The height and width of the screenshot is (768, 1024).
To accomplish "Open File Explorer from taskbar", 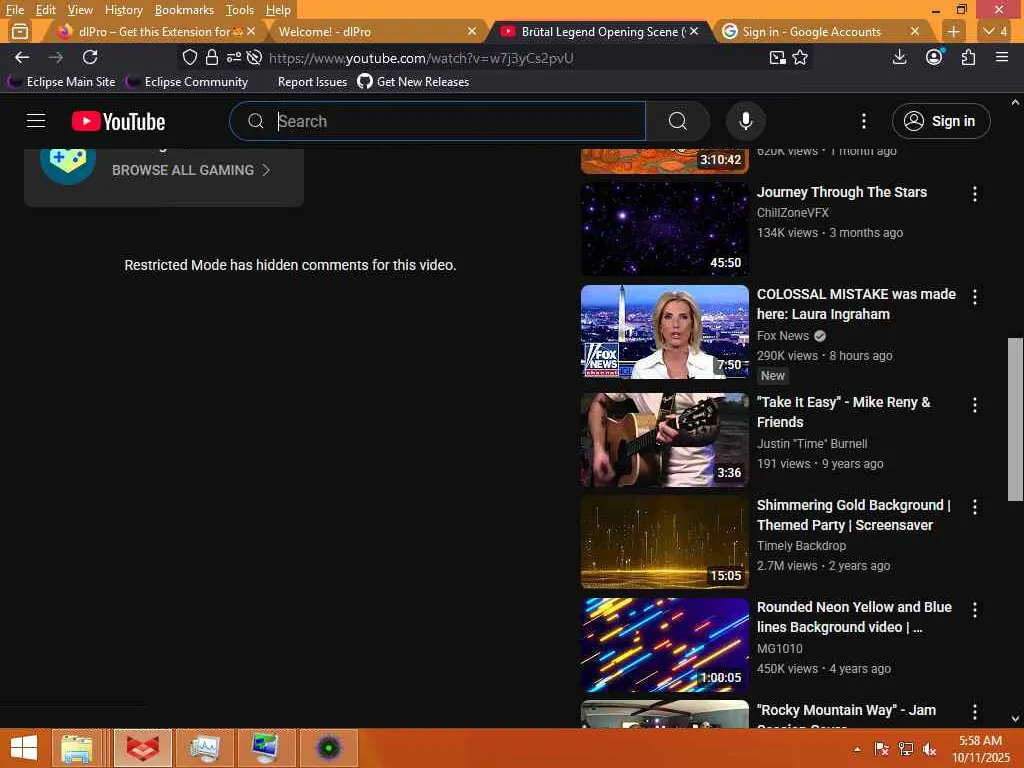I will point(77,748).
